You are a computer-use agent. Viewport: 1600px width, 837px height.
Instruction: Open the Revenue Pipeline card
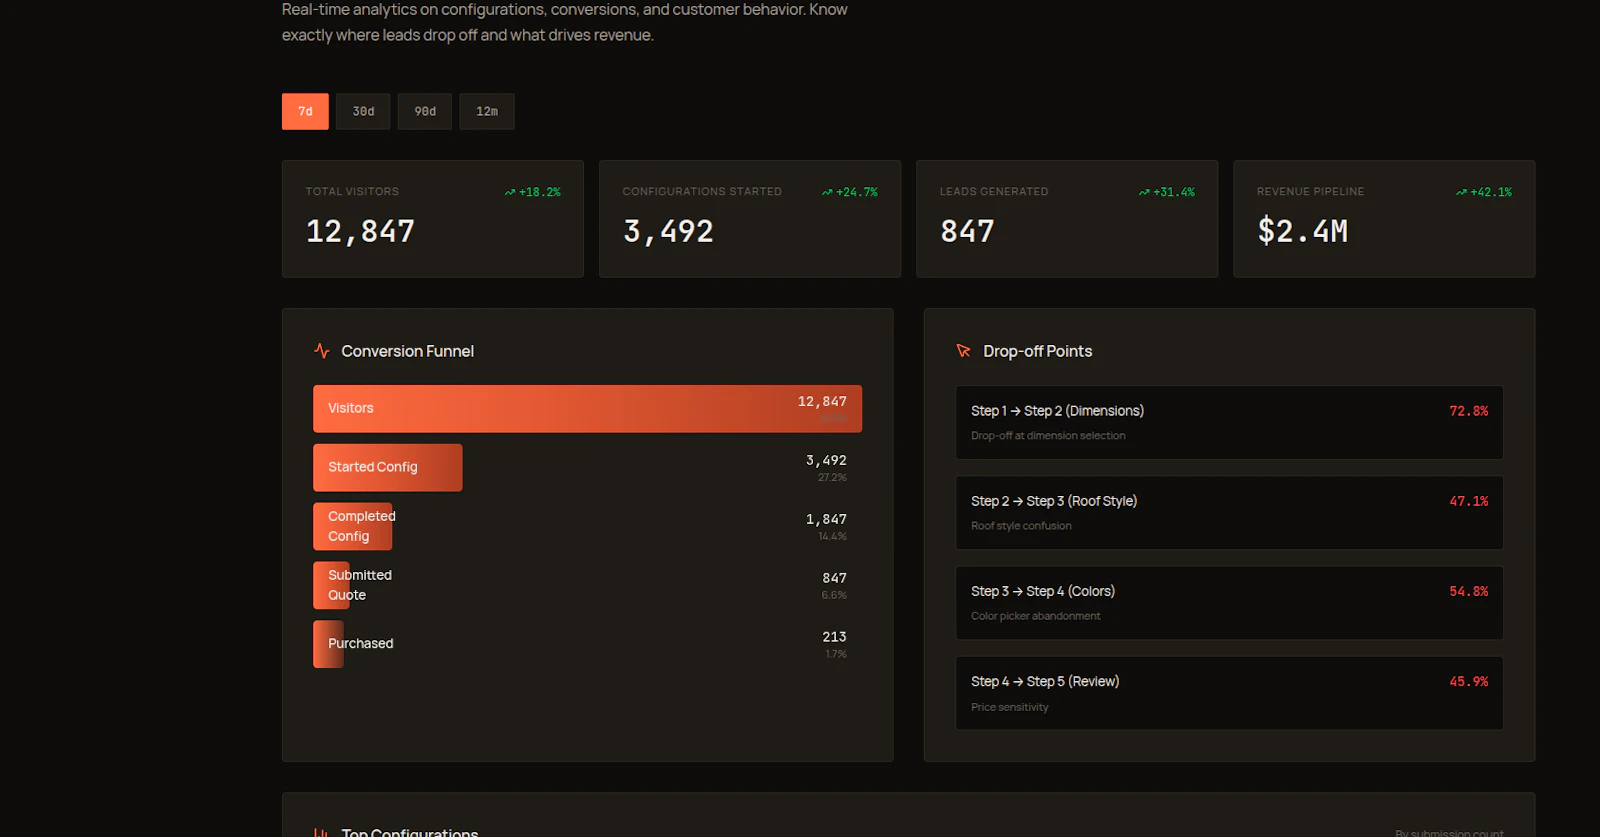click(1384, 219)
